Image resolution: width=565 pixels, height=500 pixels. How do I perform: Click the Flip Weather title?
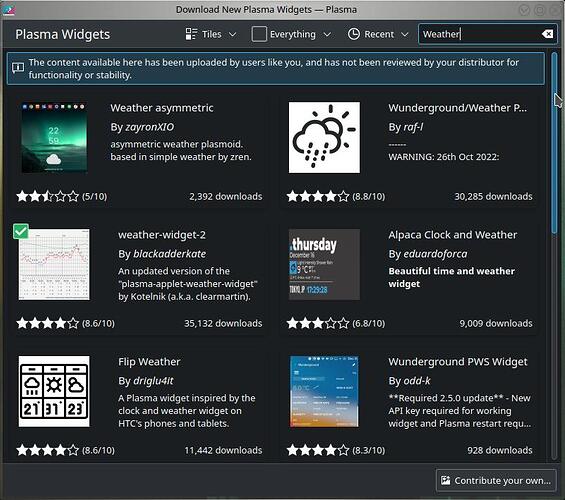tap(149, 362)
